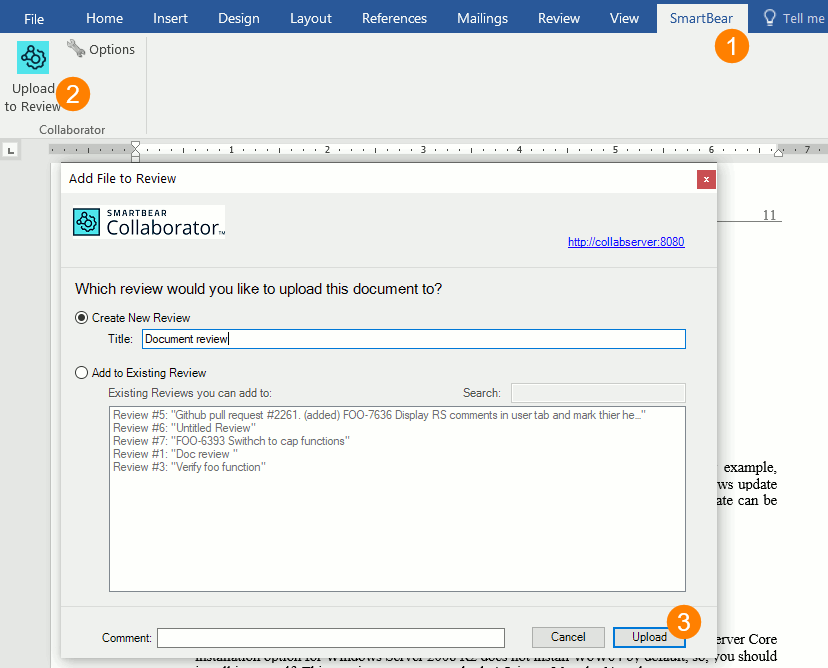Click the Tell me lightbulb icon
Viewport: 828px width, 668px height.
pyautogui.click(x=769, y=18)
